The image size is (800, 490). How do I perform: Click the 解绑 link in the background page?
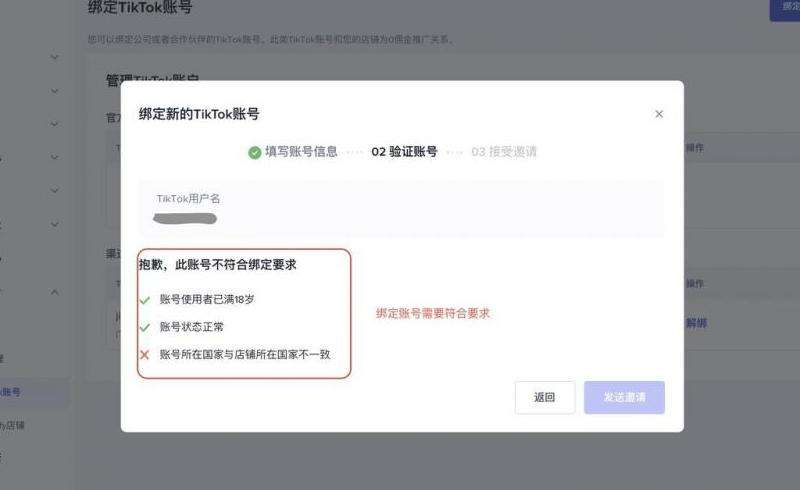click(x=696, y=323)
